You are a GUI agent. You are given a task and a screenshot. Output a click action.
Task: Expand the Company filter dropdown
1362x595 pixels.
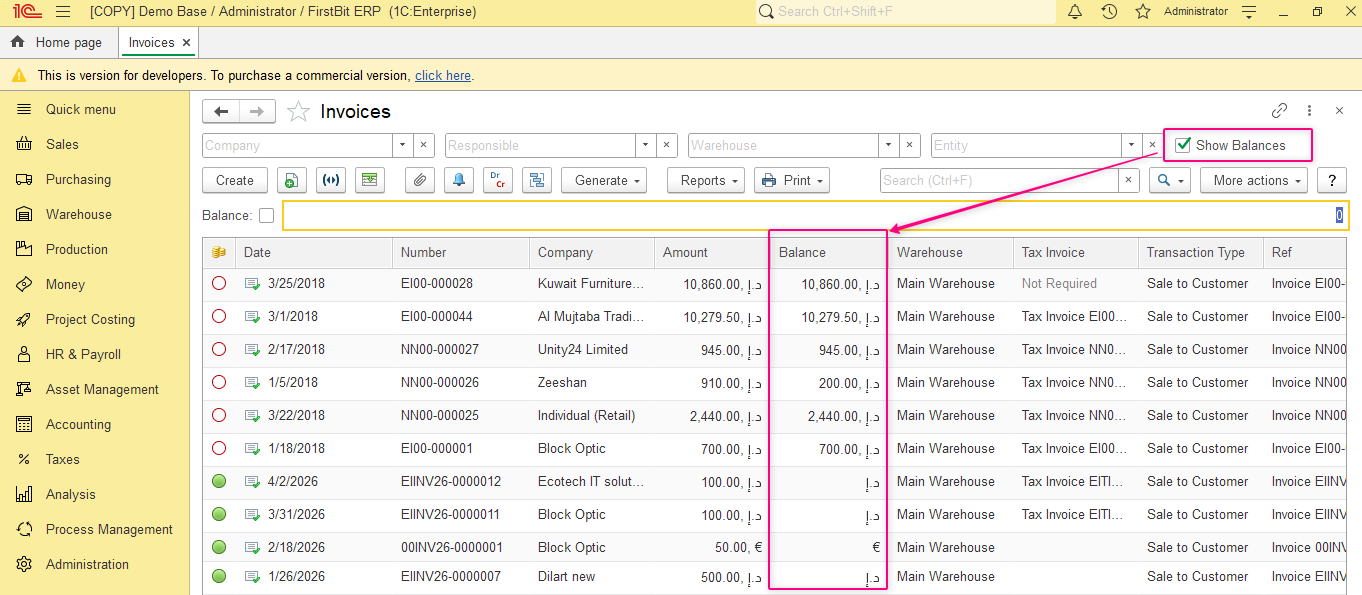(x=402, y=145)
